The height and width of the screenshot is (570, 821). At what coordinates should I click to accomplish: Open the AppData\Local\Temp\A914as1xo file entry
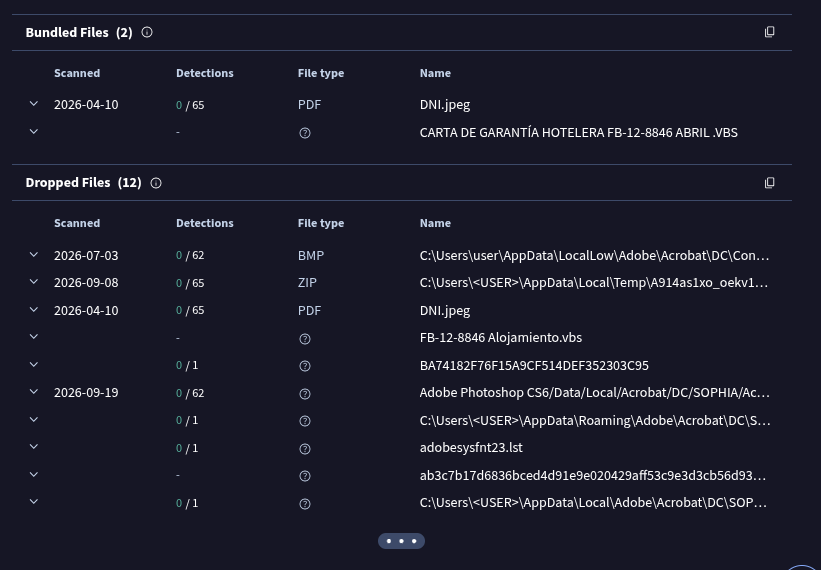(594, 283)
